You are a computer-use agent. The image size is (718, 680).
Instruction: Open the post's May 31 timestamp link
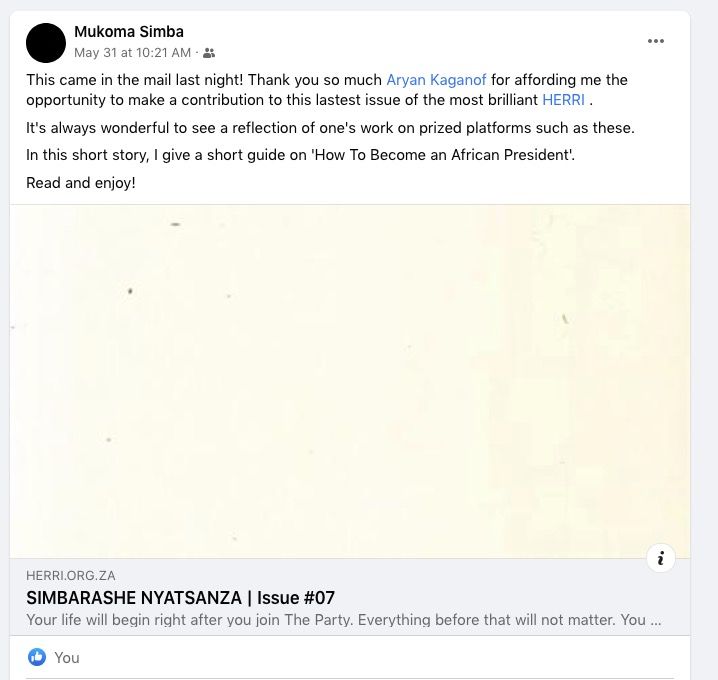coord(132,53)
